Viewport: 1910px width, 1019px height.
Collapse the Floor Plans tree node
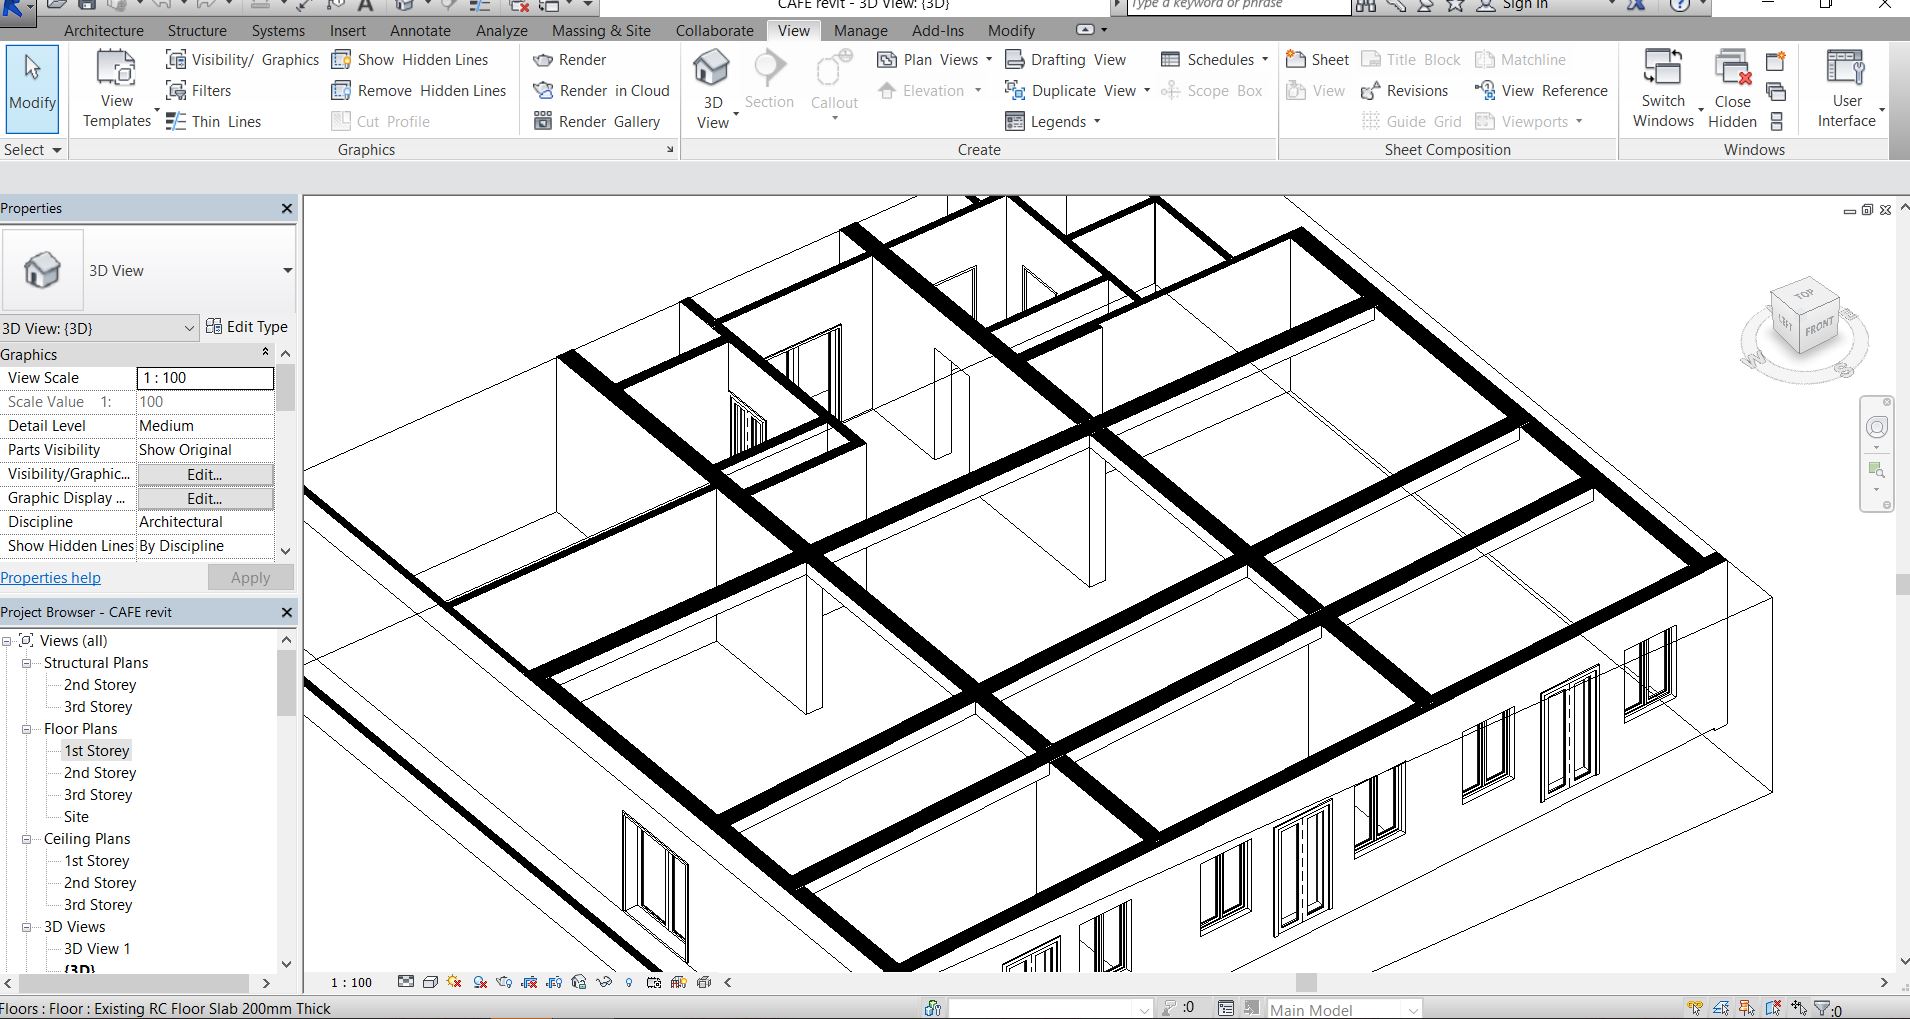pyautogui.click(x=27, y=729)
